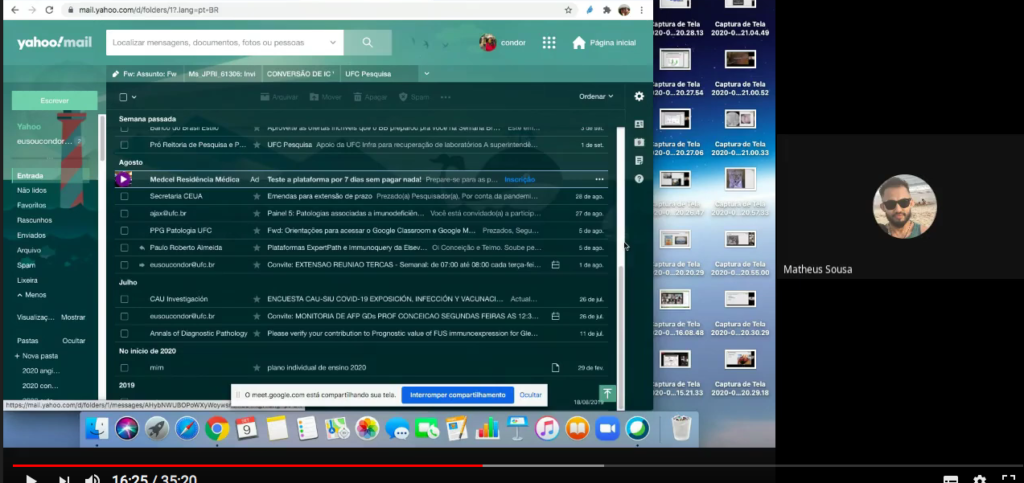
Task: Click the green back-to-top arrow button
Action: [x=607, y=393]
